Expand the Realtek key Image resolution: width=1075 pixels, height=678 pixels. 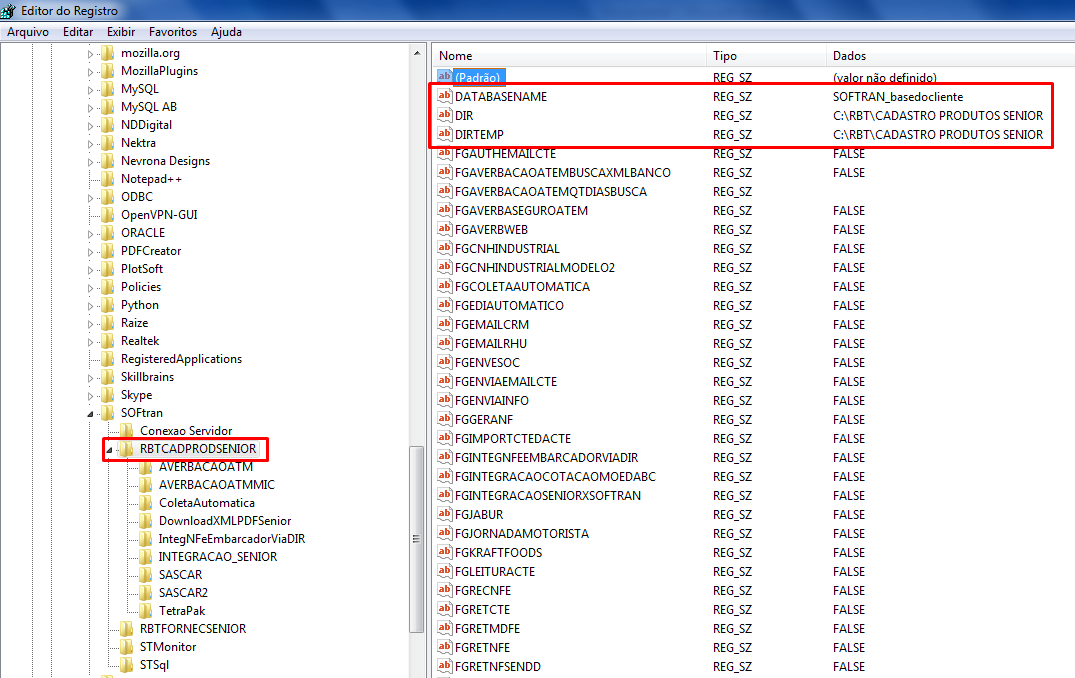point(90,341)
